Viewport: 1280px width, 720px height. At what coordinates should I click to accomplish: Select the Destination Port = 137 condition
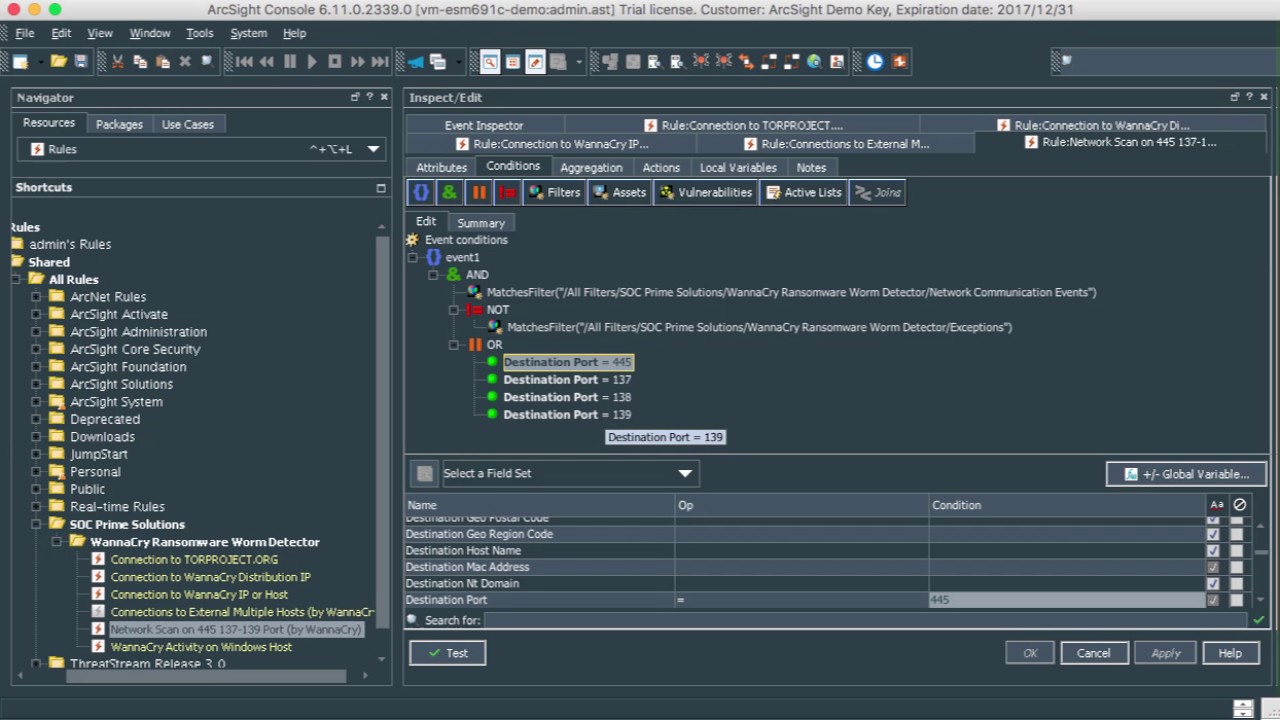point(567,380)
